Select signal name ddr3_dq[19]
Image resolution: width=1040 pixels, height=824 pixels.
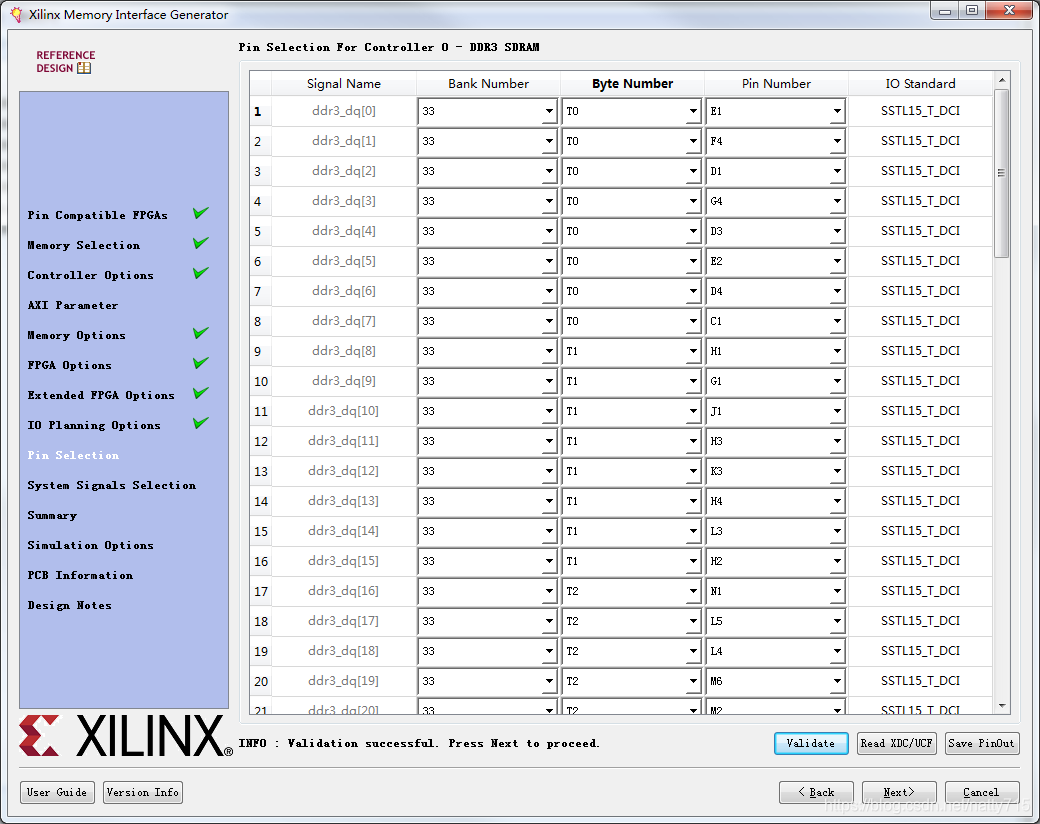pos(344,681)
